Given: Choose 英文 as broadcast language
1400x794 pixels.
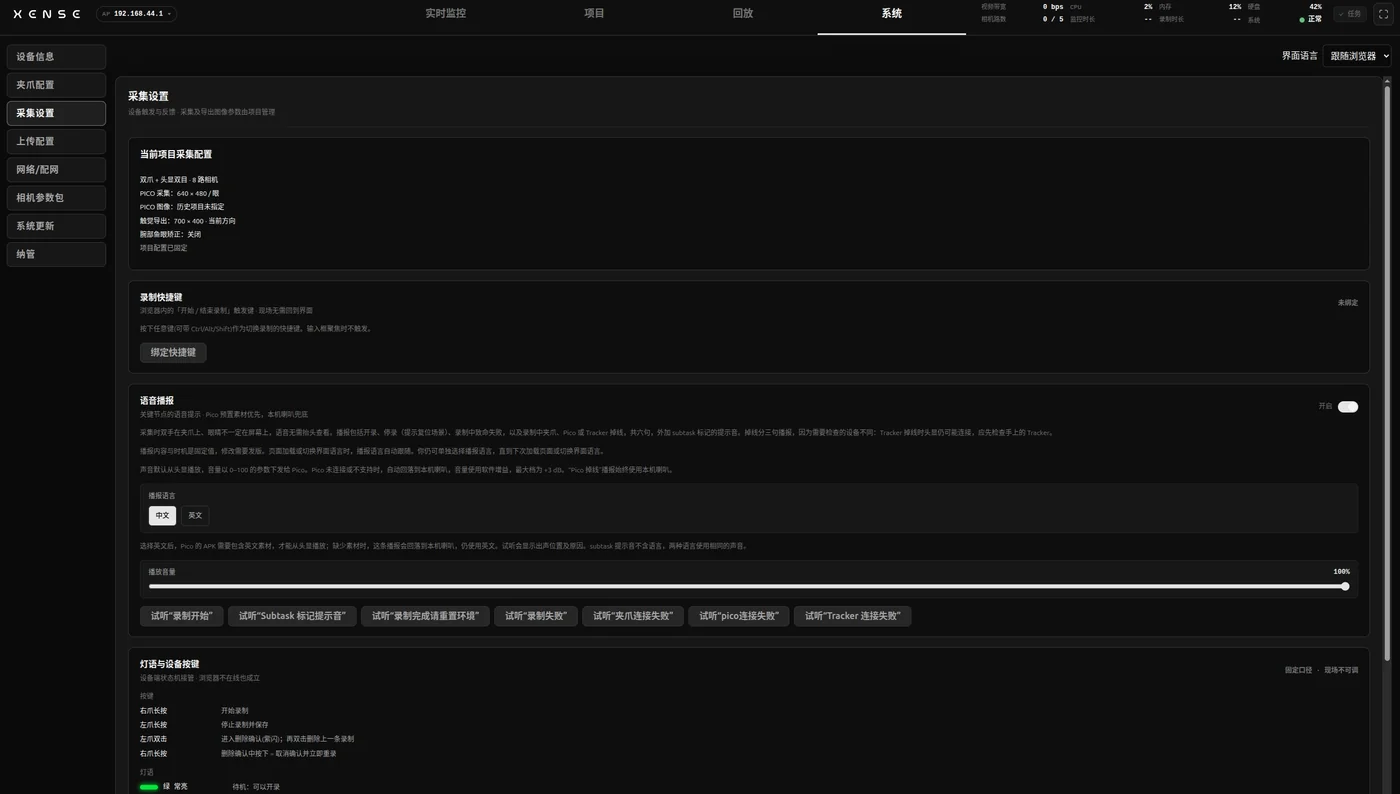Looking at the screenshot, I should point(195,515).
